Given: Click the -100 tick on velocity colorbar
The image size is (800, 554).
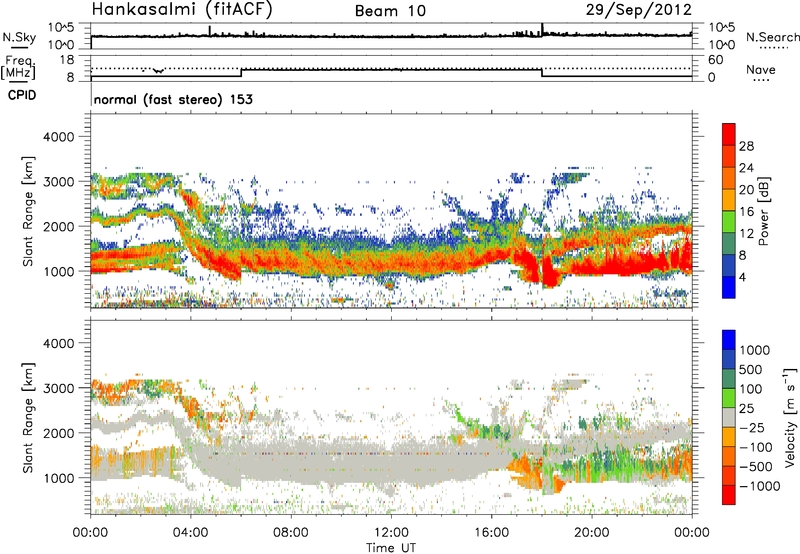Looking at the screenshot, I should point(756,447).
